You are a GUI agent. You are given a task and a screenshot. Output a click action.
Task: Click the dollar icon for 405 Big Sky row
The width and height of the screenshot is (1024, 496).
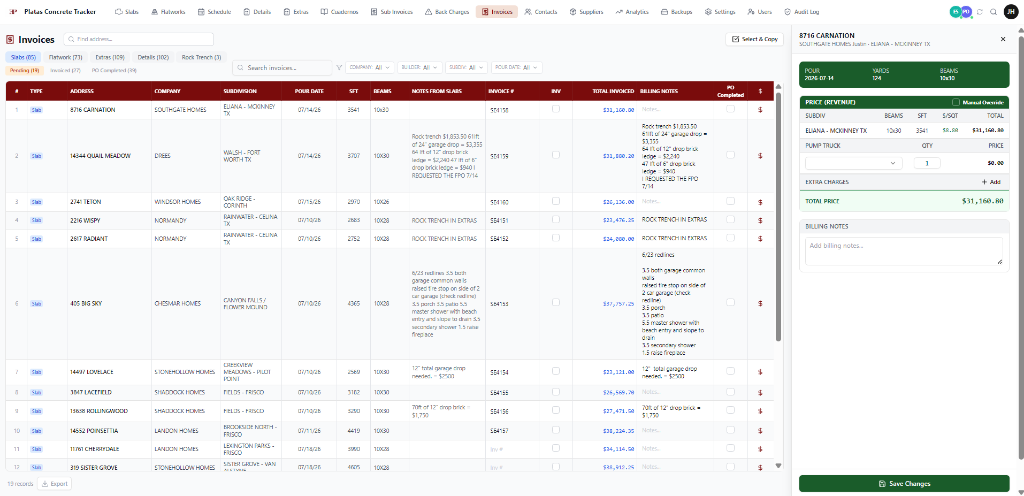(760, 303)
